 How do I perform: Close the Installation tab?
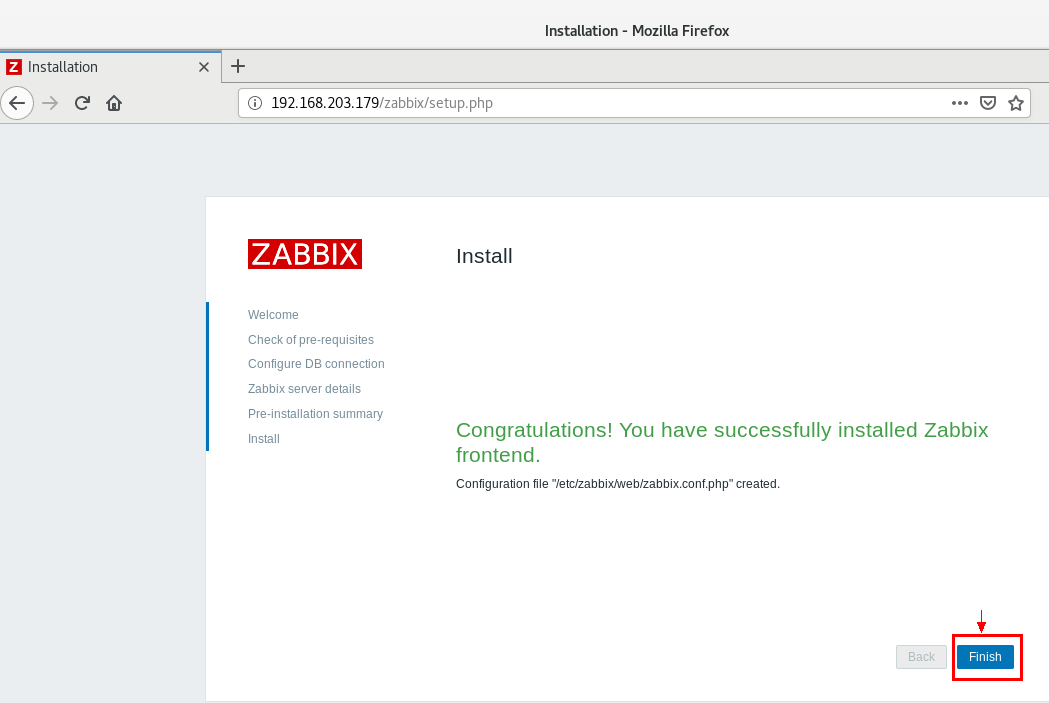204,67
